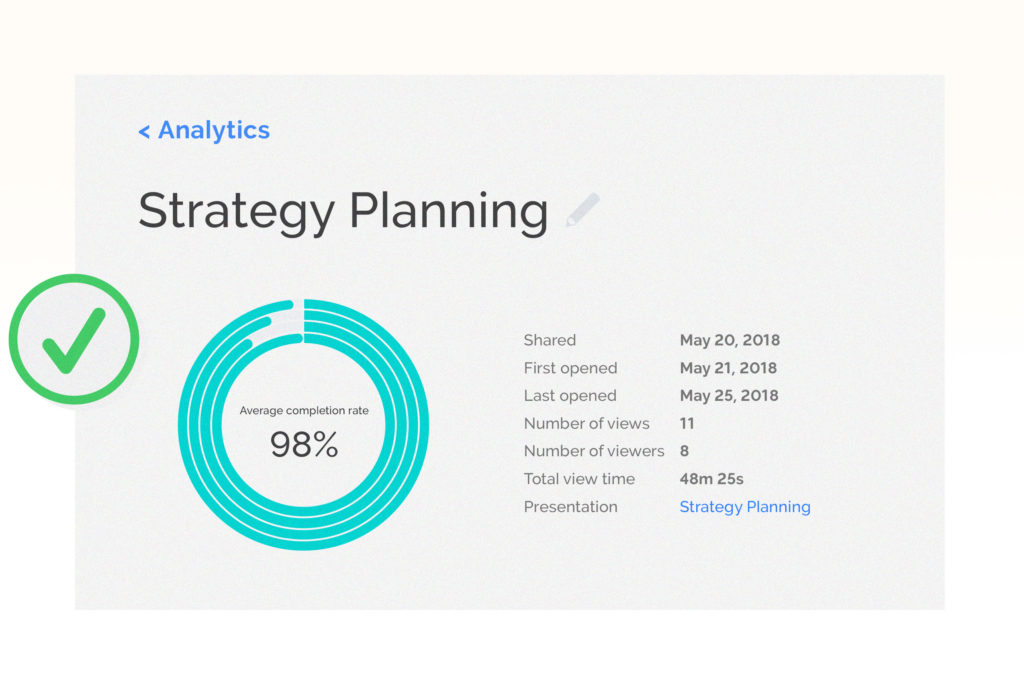1024x685 pixels.
Task: Click the Total view time label
Action: 579,479
